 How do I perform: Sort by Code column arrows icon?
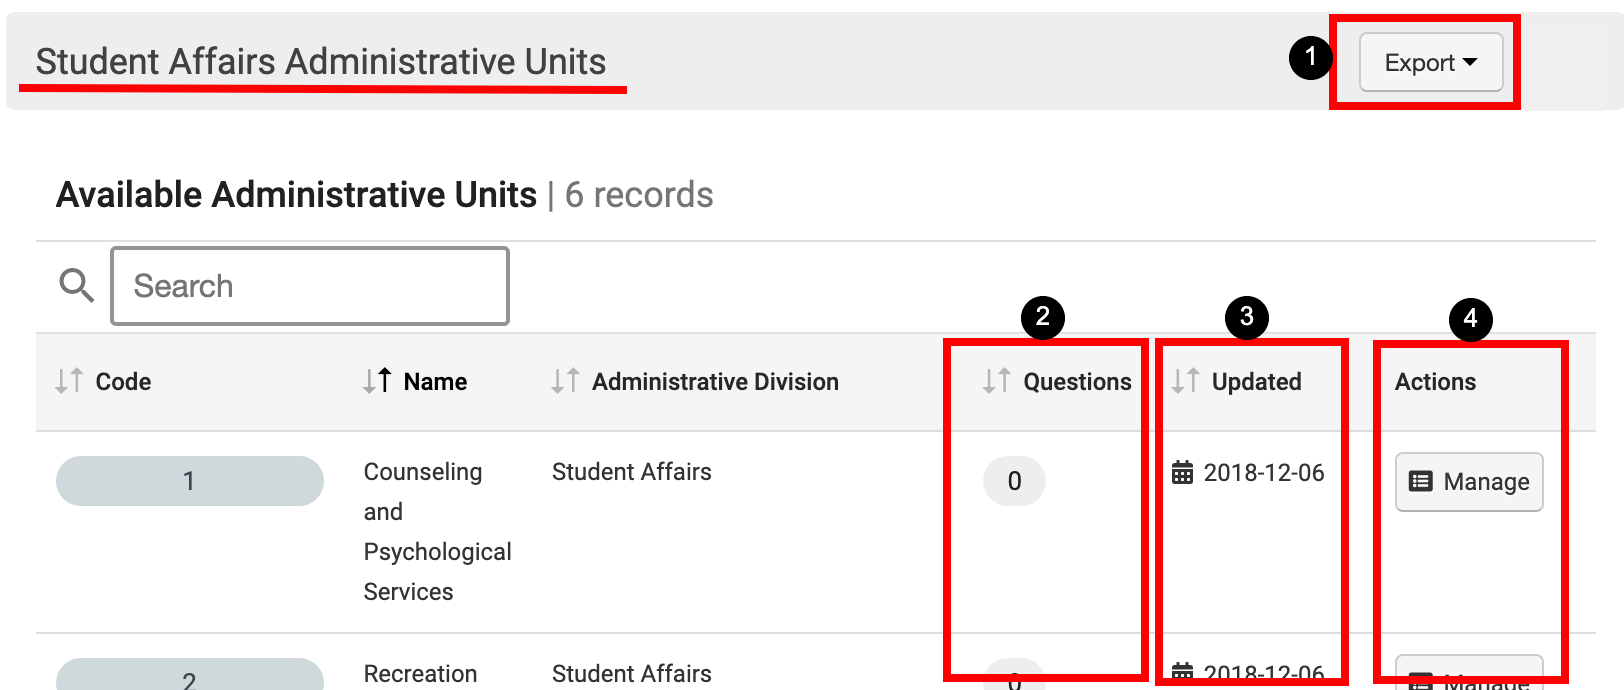pyautogui.click(x=69, y=381)
